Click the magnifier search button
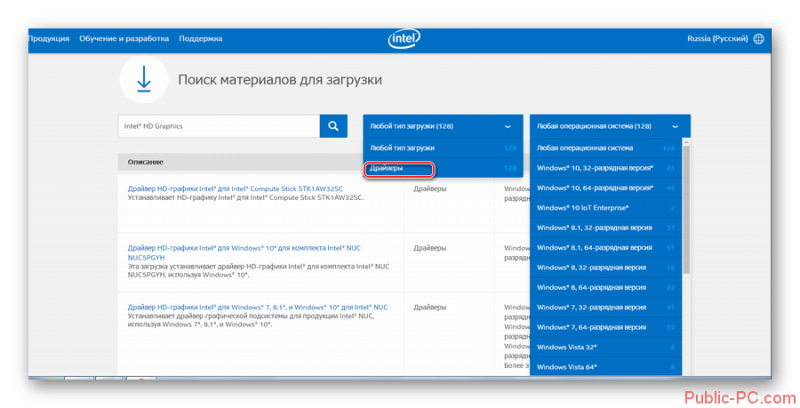Viewport: 800px width, 408px height. pos(334,126)
